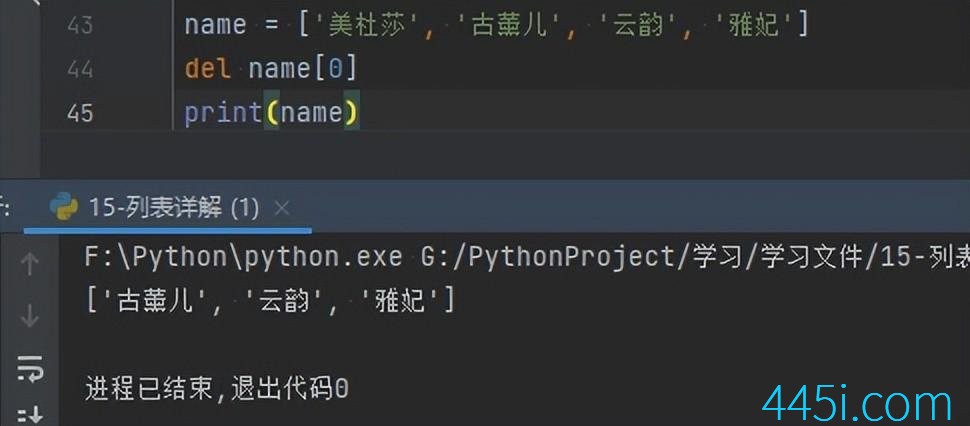Toggle soft-wrap in the run console

click(x=29, y=368)
